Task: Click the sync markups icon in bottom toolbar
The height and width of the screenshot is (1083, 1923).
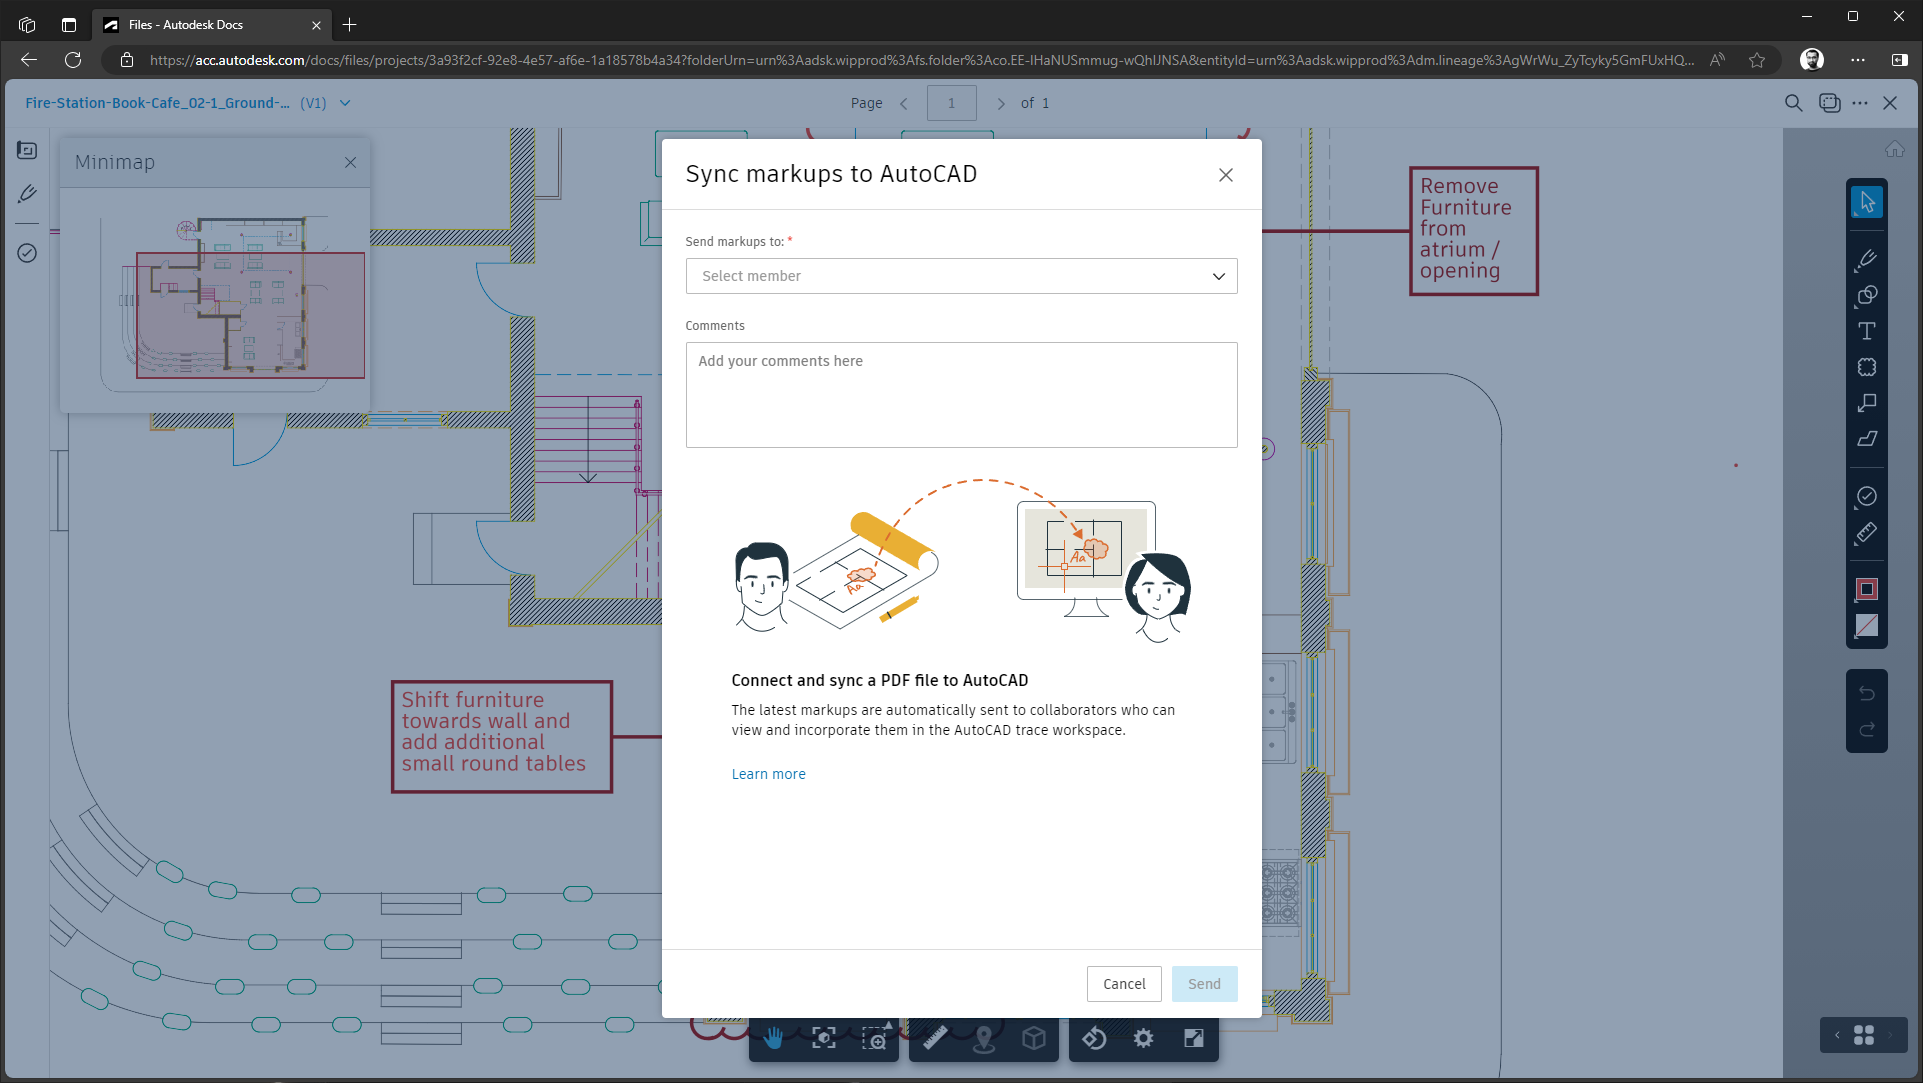Action: click(1094, 1038)
